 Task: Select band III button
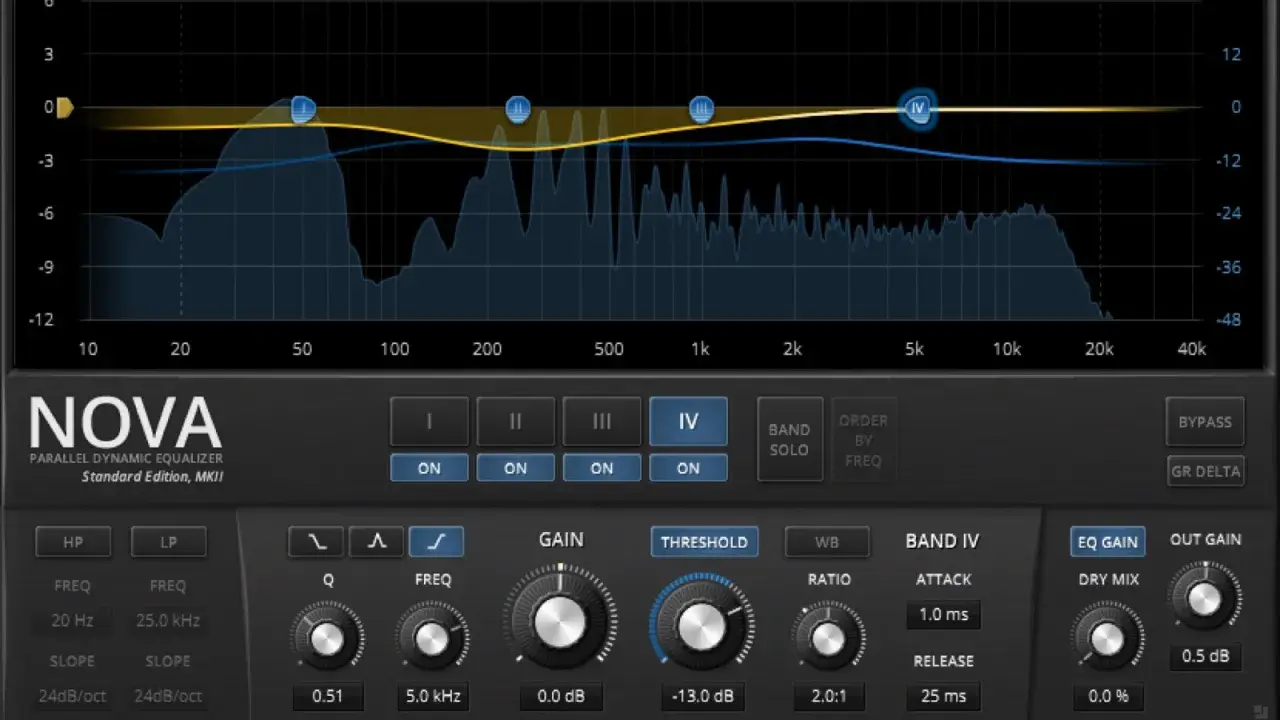pyautogui.click(x=602, y=421)
